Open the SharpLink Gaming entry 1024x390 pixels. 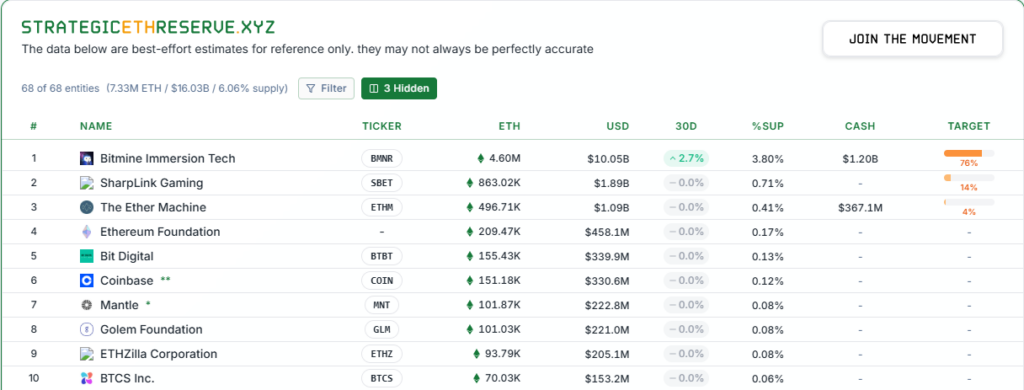point(152,183)
